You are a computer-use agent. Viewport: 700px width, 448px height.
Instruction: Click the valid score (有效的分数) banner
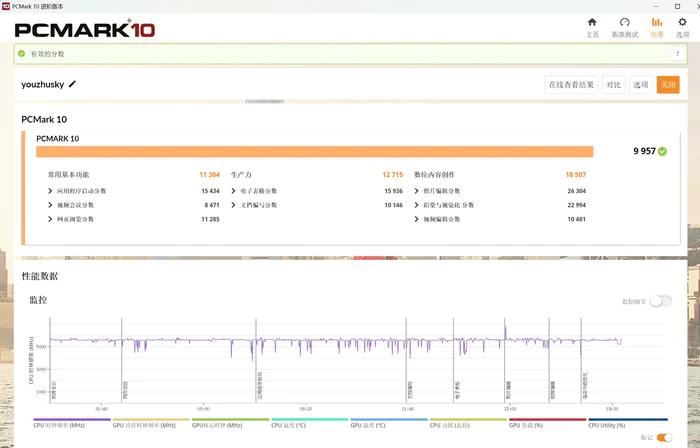(350, 54)
